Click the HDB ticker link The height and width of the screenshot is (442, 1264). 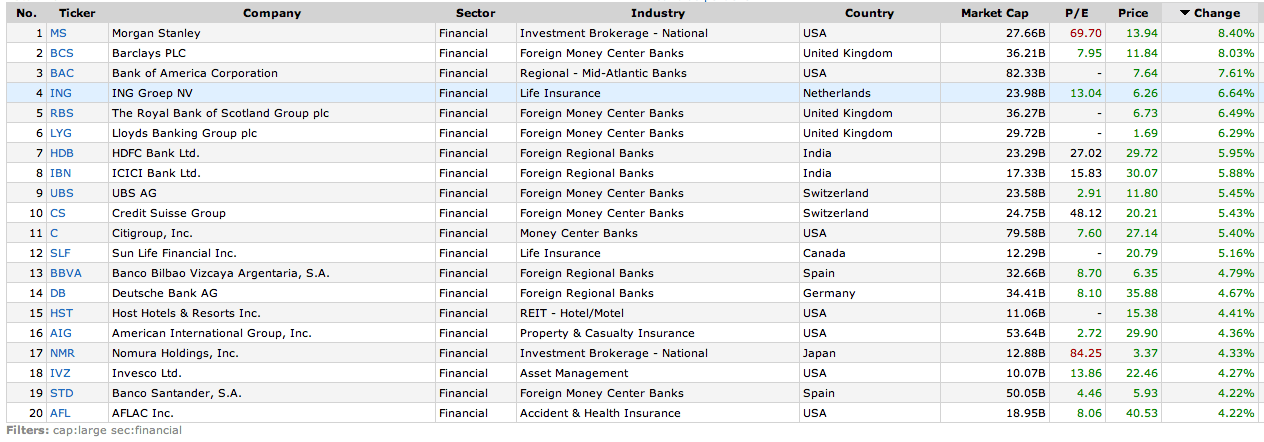[x=62, y=153]
